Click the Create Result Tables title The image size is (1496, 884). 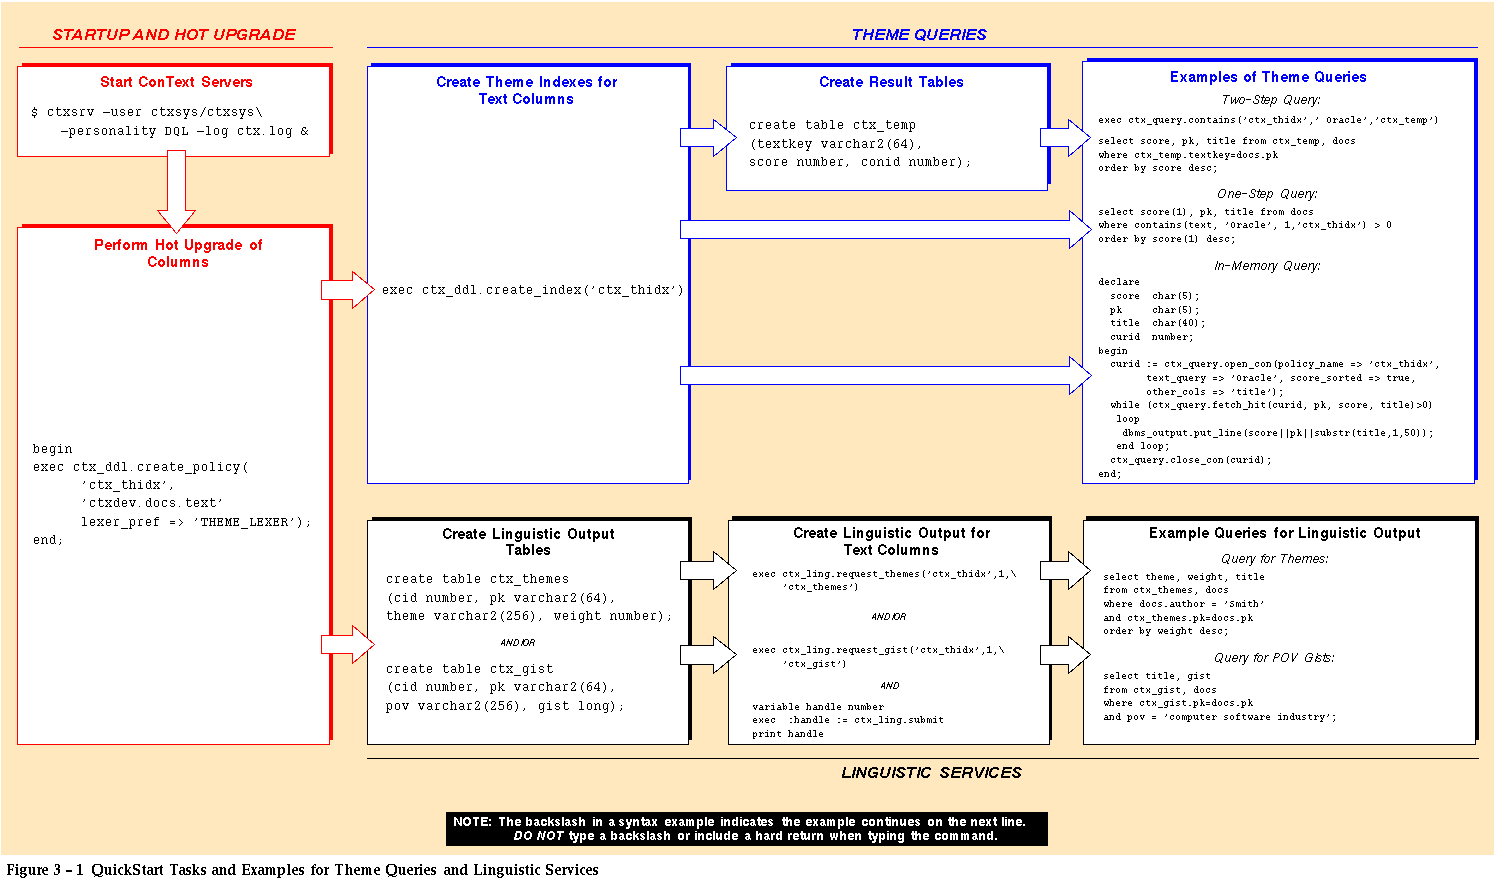[891, 82]
